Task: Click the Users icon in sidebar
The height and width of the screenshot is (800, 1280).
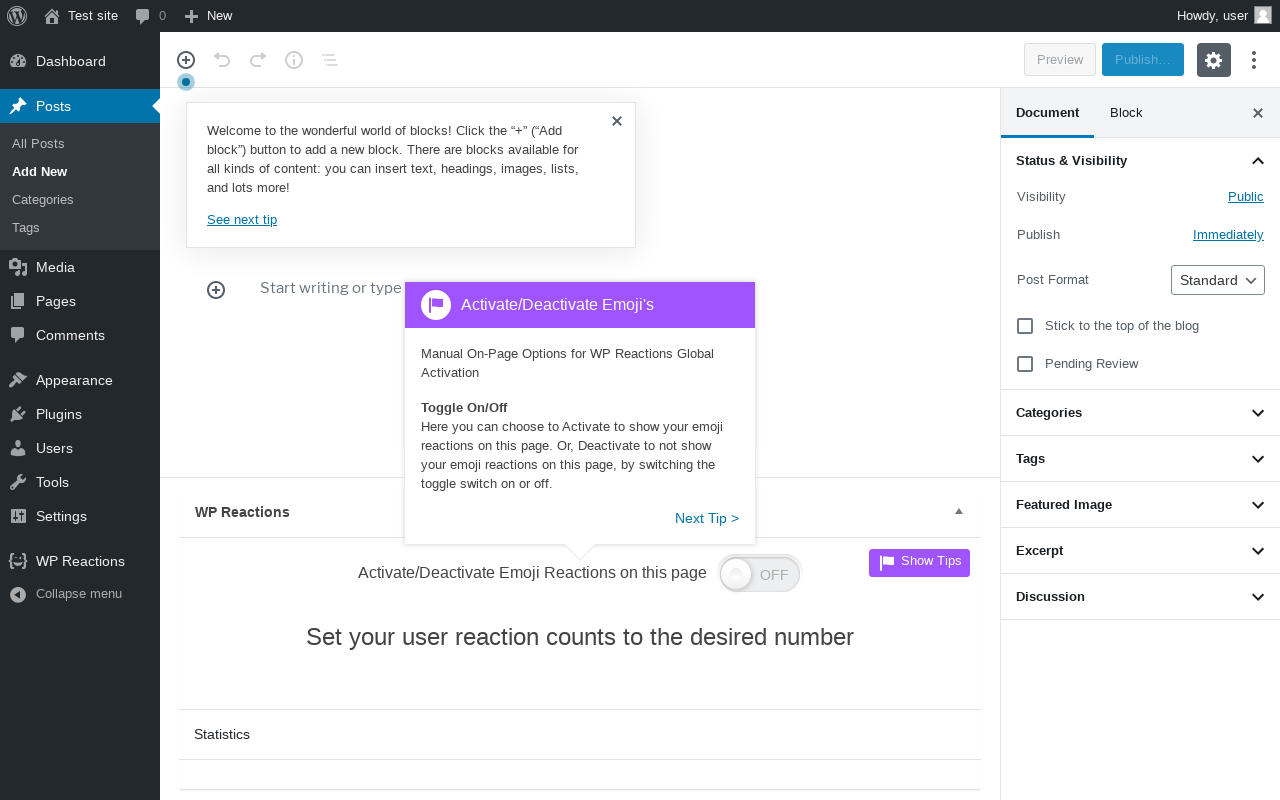Action: 18,448
